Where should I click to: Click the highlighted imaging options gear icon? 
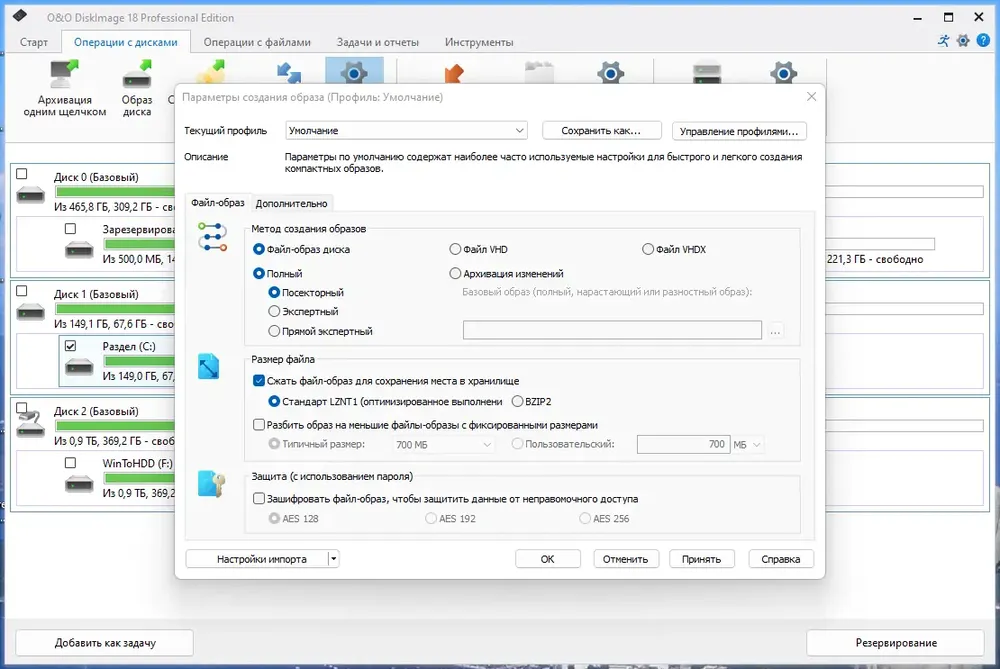[x=354, y=72]
